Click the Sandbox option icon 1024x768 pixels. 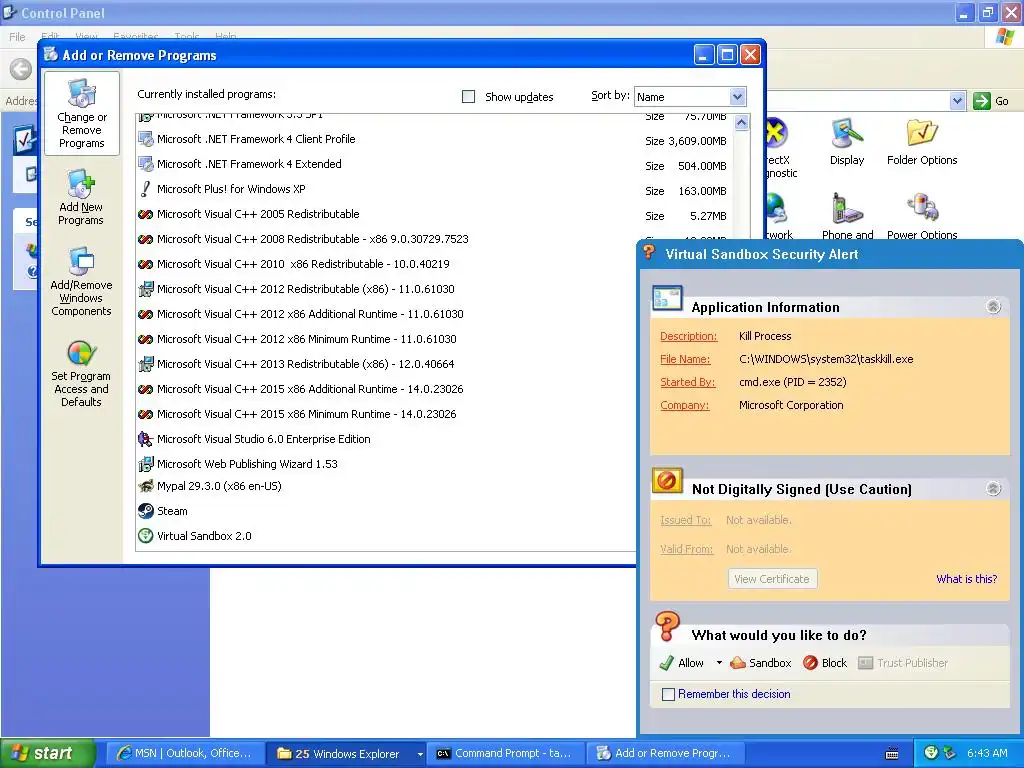pos(737,663)
